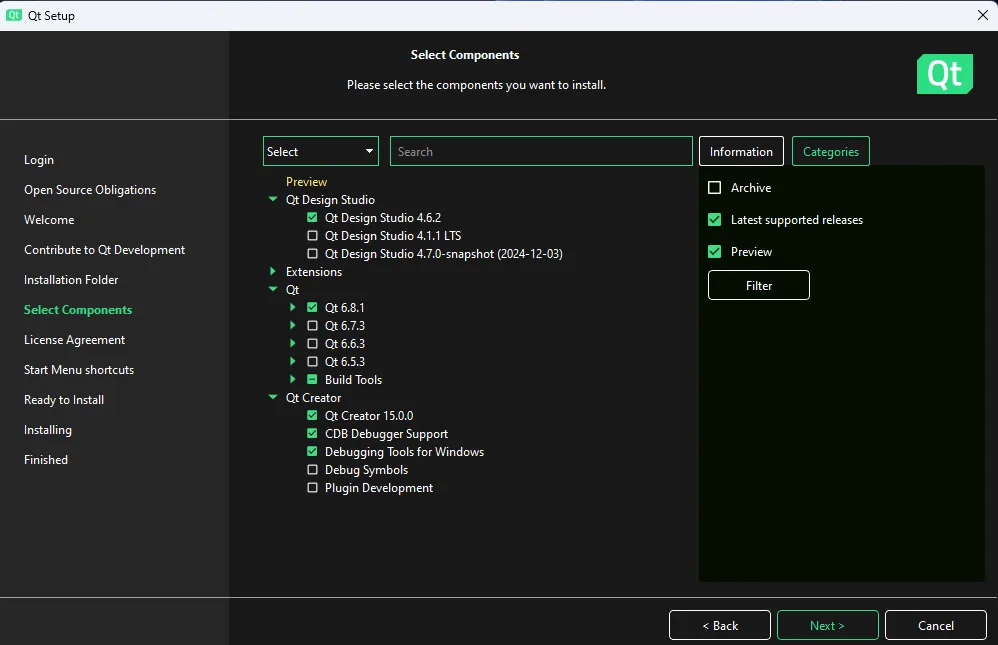Close the Qt Setup window
This screenshot has width=998, height=645.
[x=983, y=15]
